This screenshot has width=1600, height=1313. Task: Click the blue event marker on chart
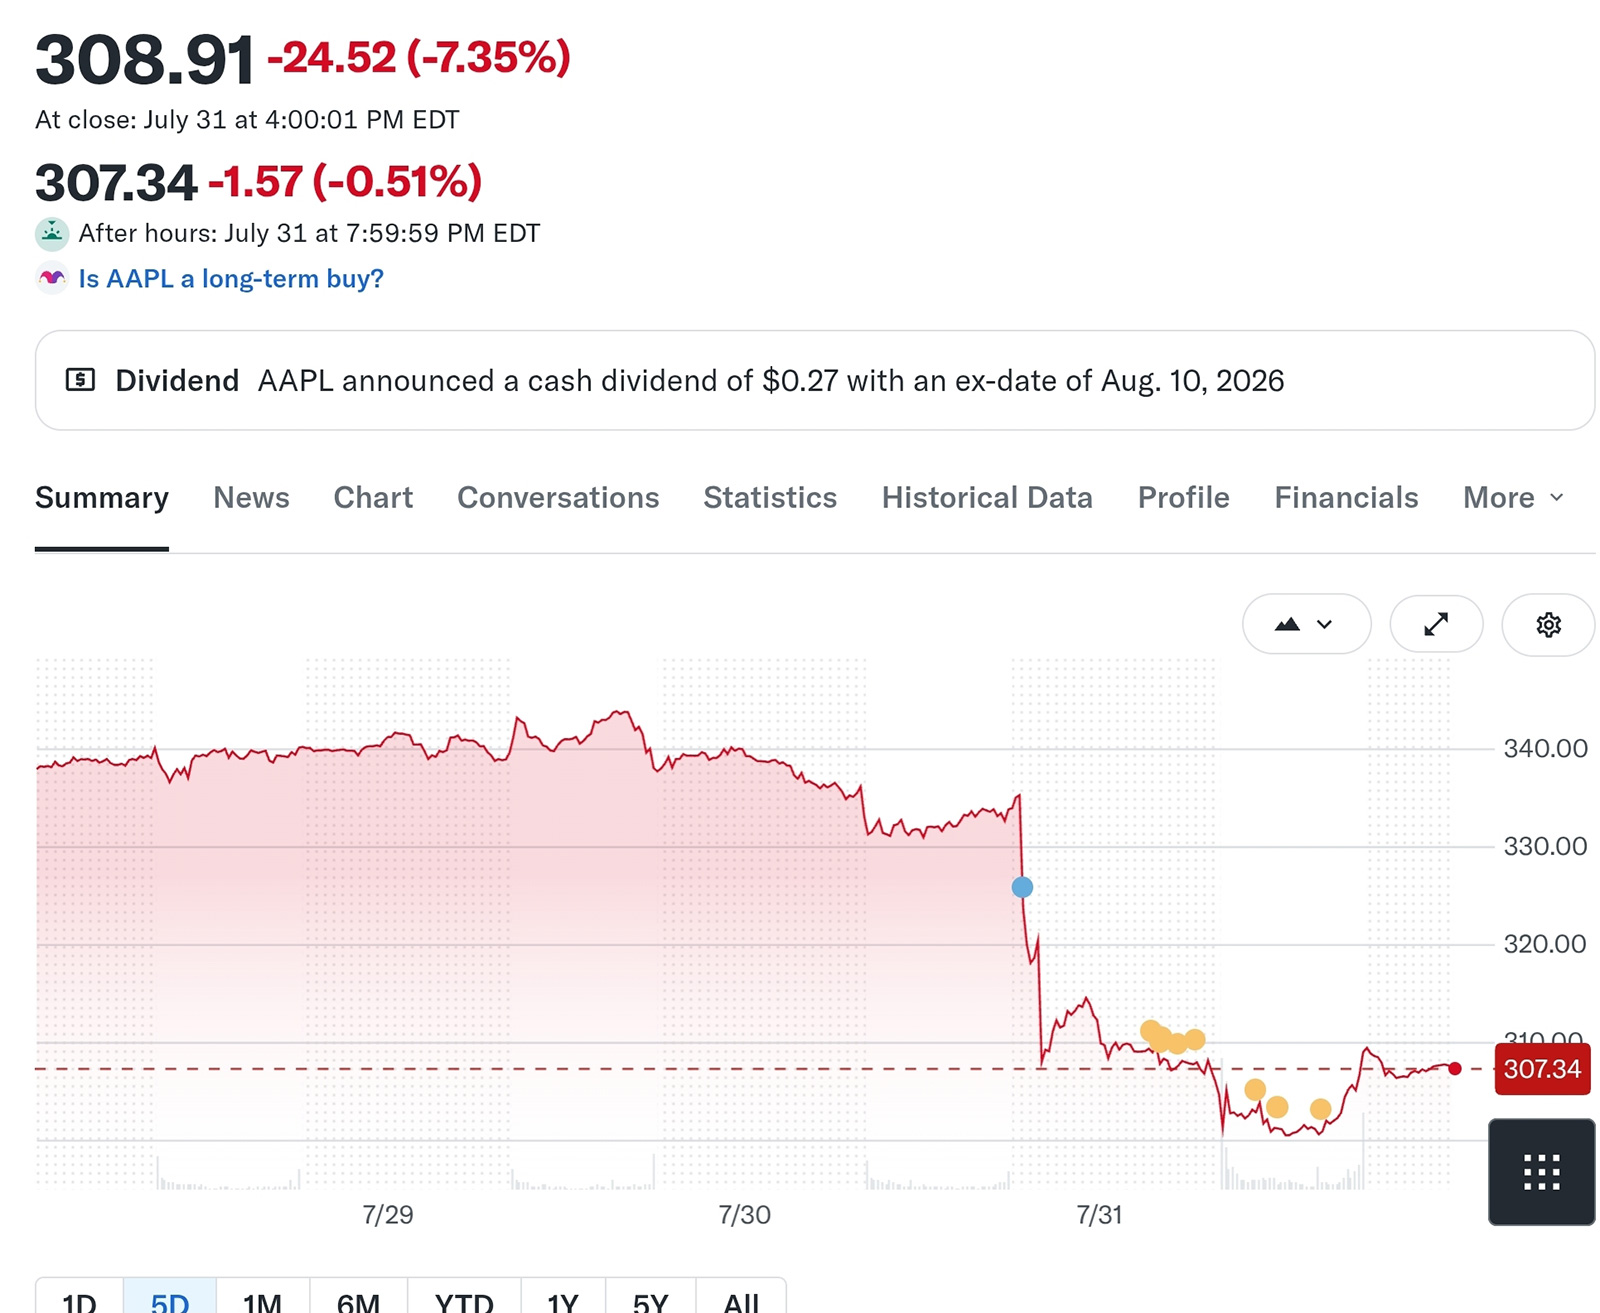(1022, 887)
